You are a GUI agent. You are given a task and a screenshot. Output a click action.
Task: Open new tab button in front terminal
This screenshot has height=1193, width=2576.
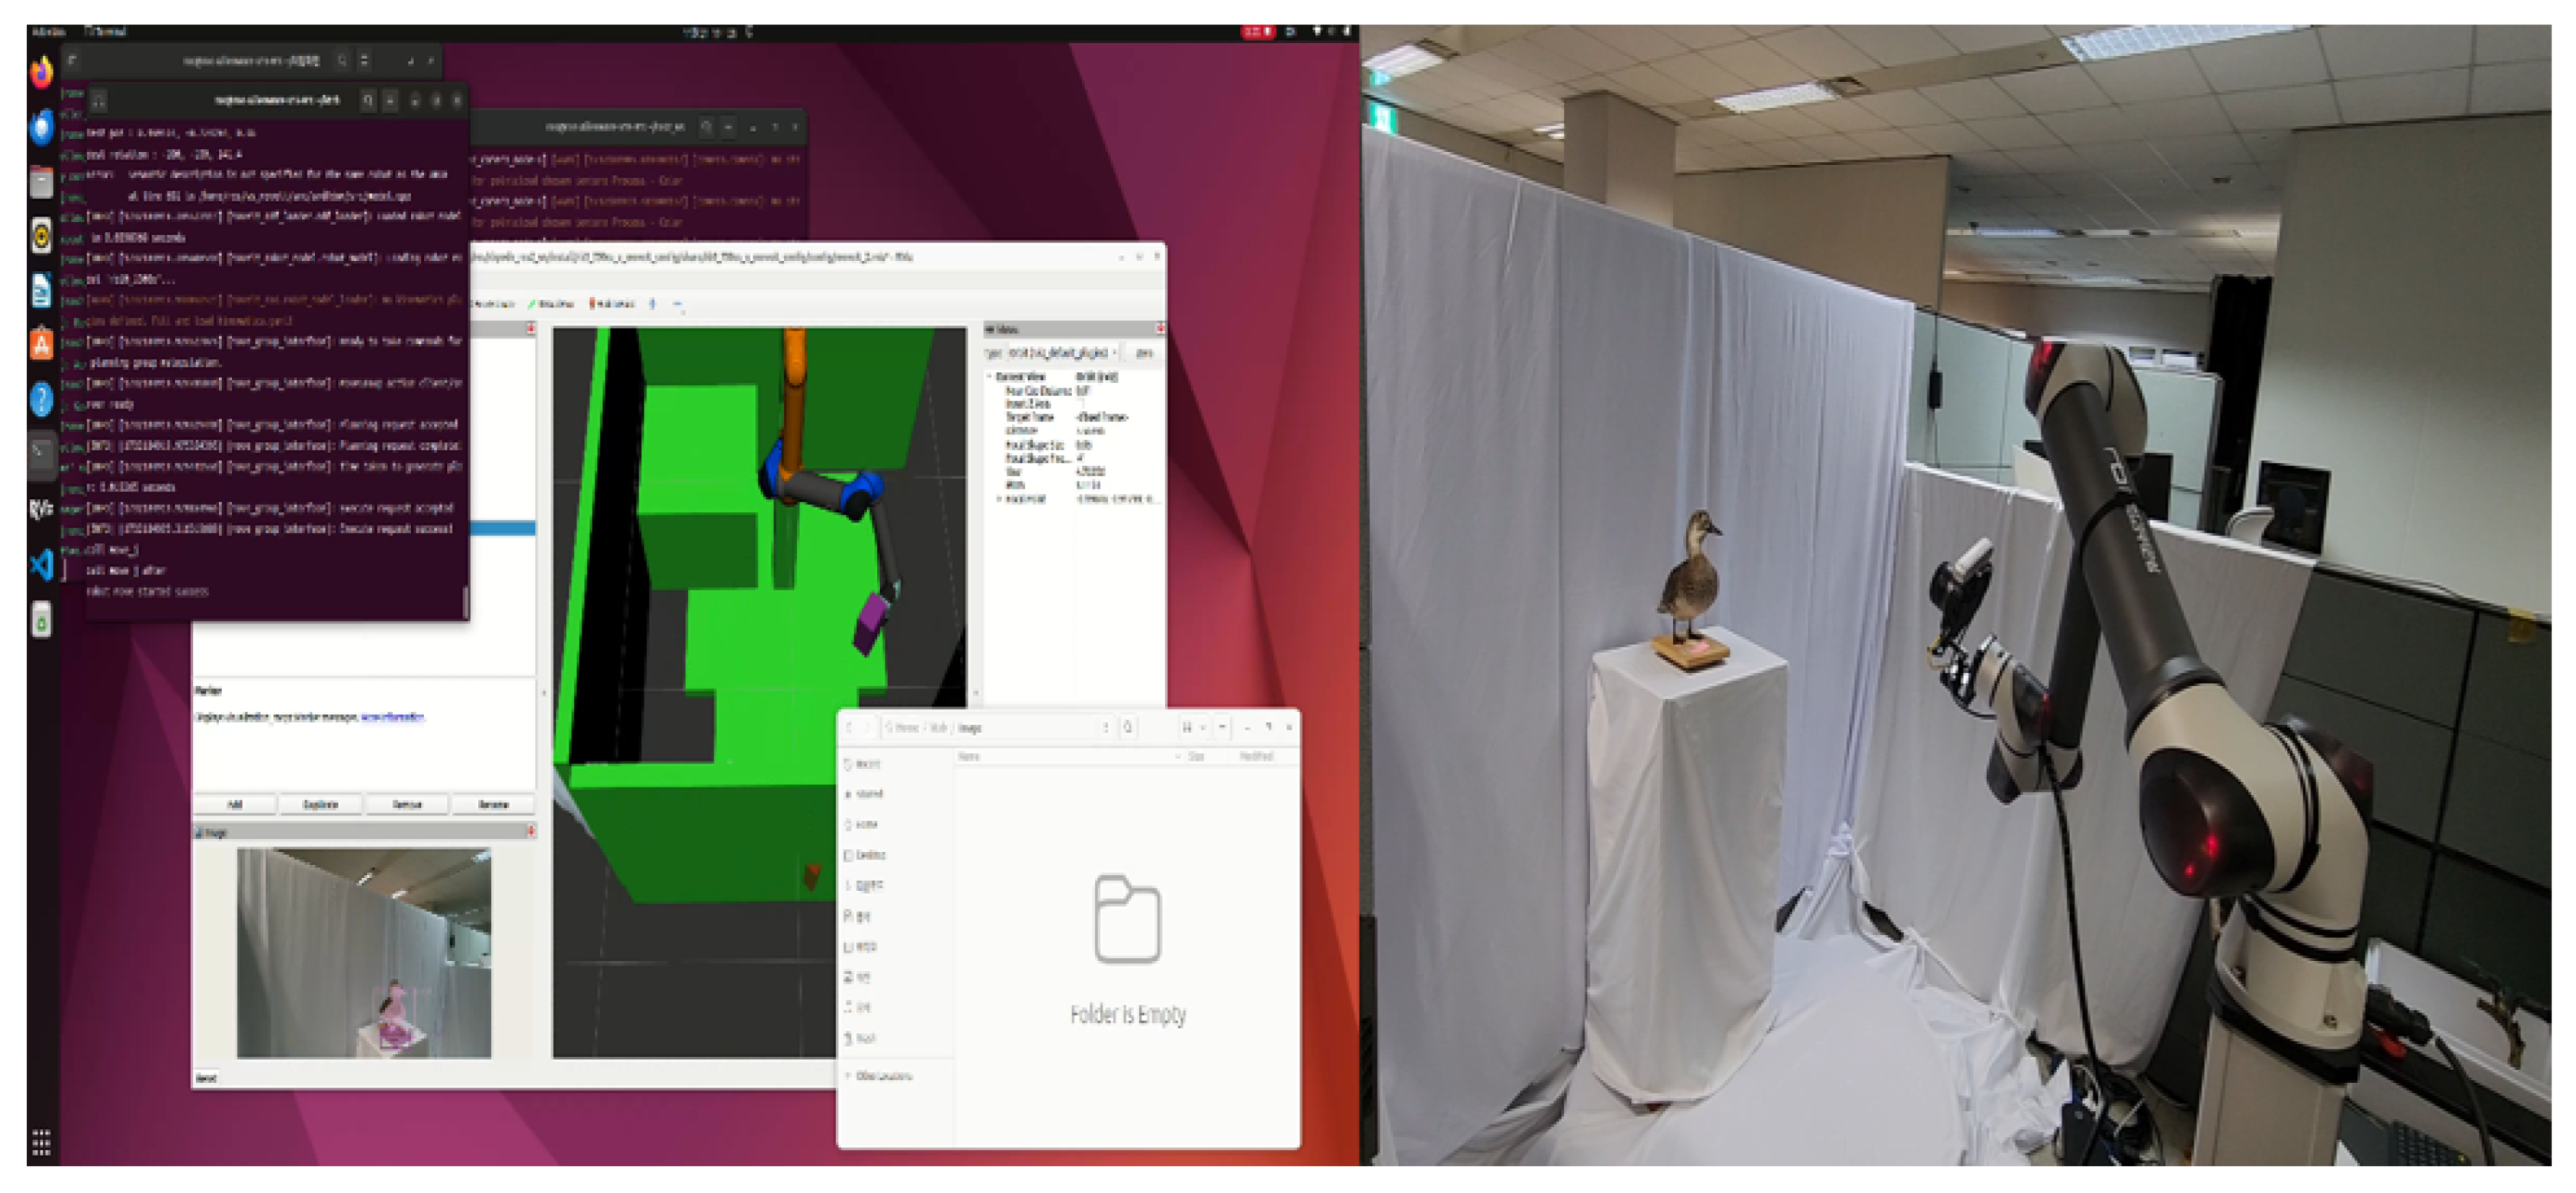tap(98, 100)
